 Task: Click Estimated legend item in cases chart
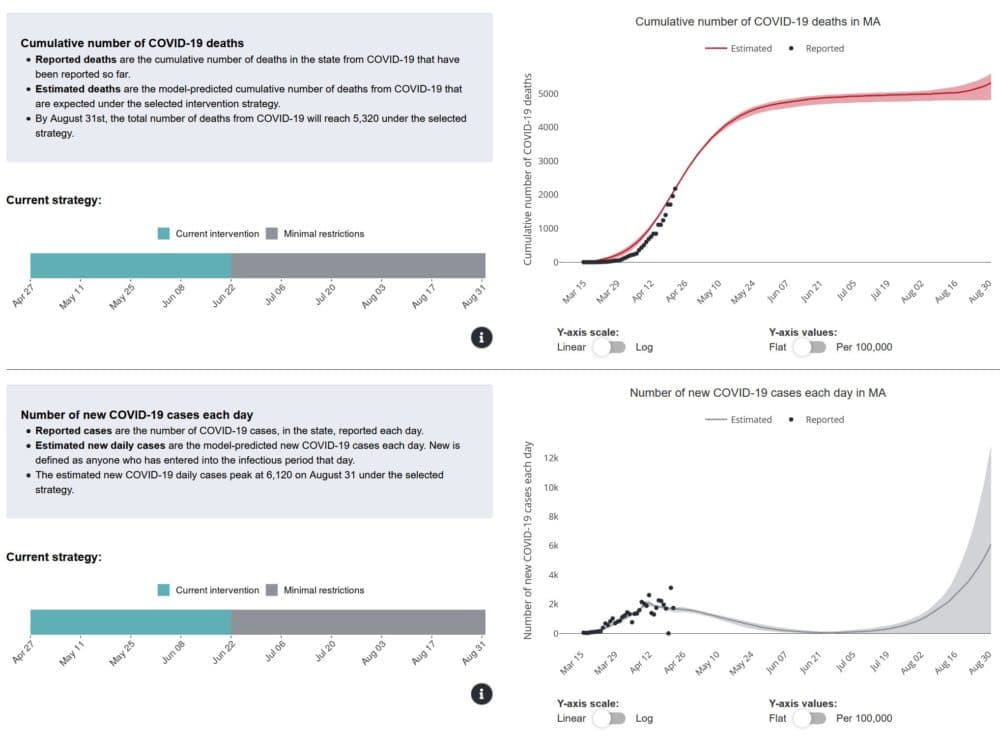(739, 420)
